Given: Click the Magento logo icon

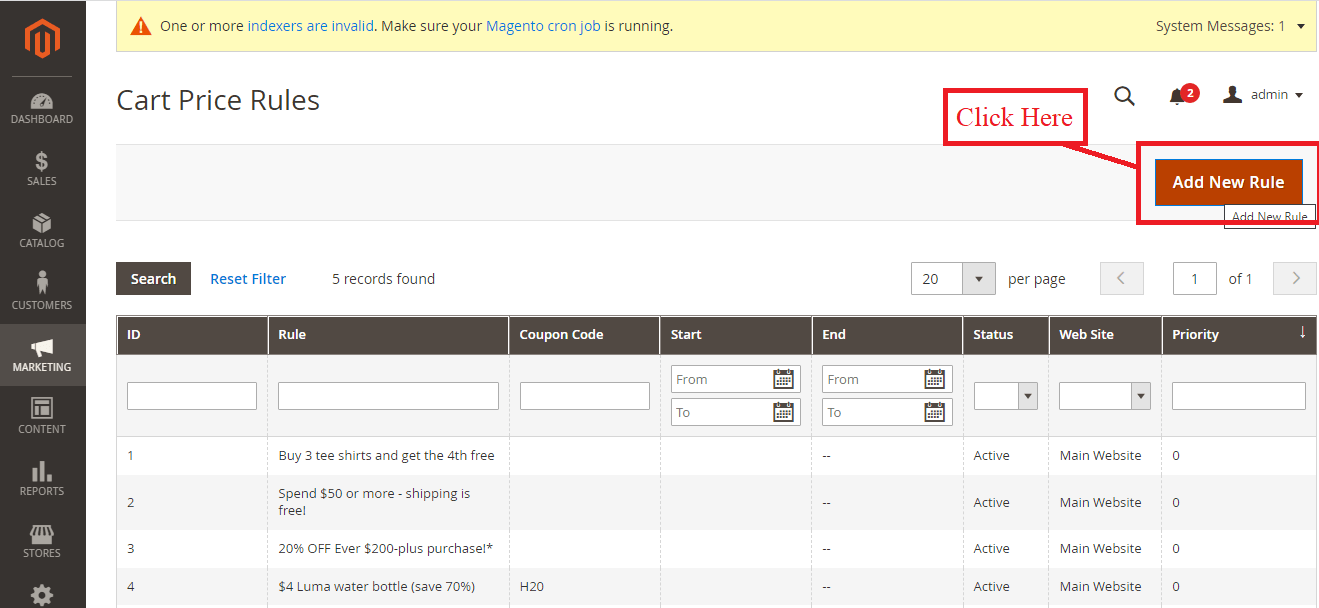Looking at the screenshot, I should point(42,38).
